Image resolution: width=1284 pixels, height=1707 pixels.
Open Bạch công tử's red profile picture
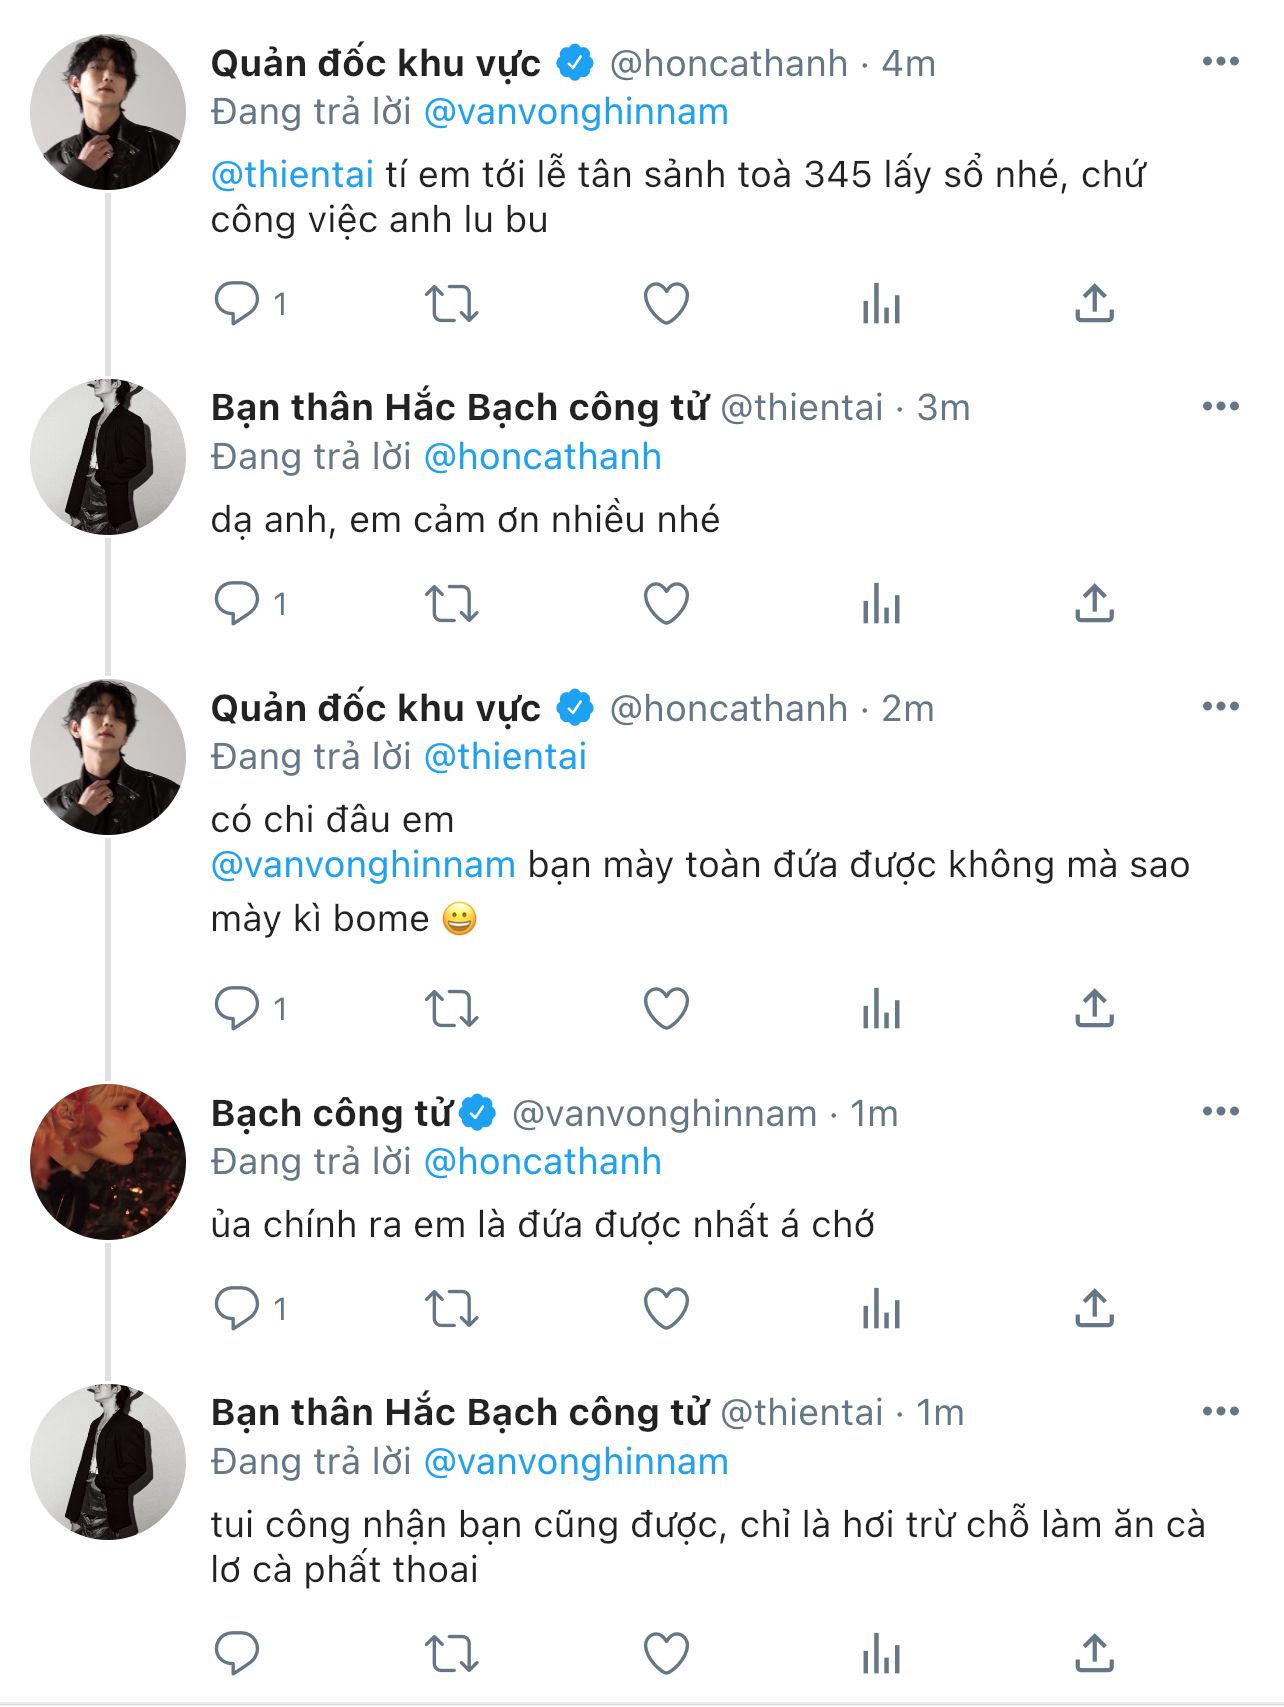click(x=108, y=1162)
